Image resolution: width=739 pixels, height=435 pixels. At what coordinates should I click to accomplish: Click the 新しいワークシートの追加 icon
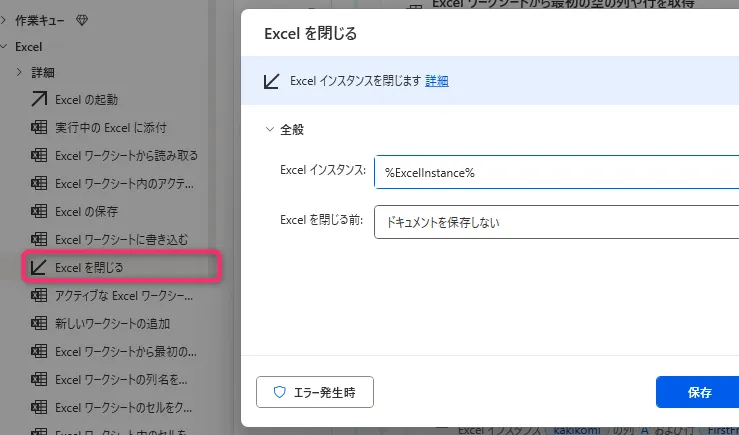coord(40,323)
